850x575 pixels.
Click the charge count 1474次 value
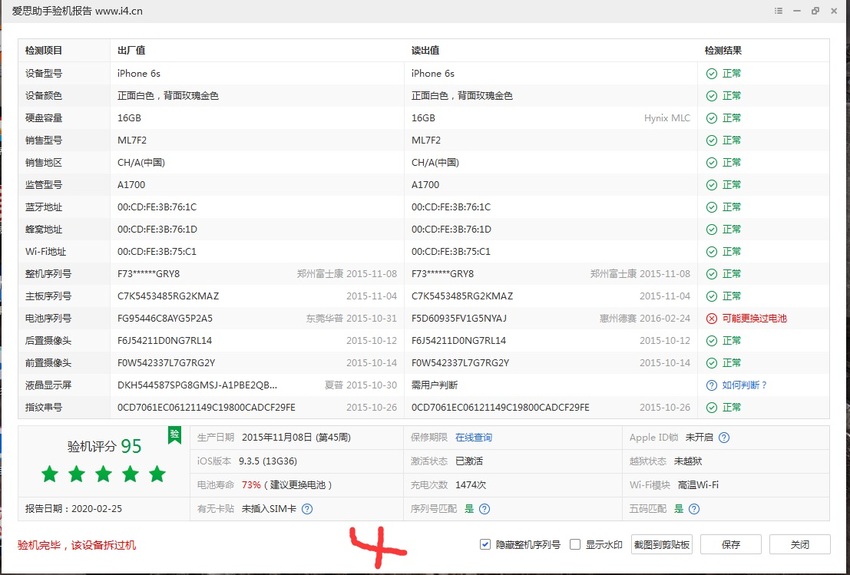[471, 485]
